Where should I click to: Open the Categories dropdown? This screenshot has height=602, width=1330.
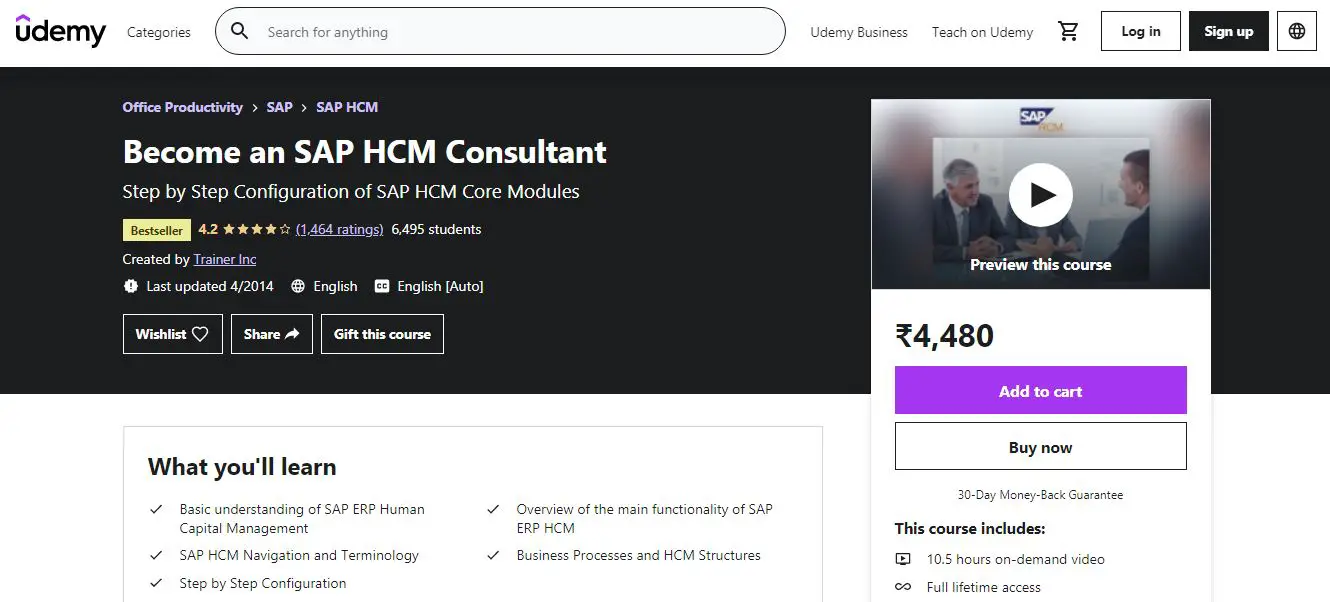click(x=158, y=31)
